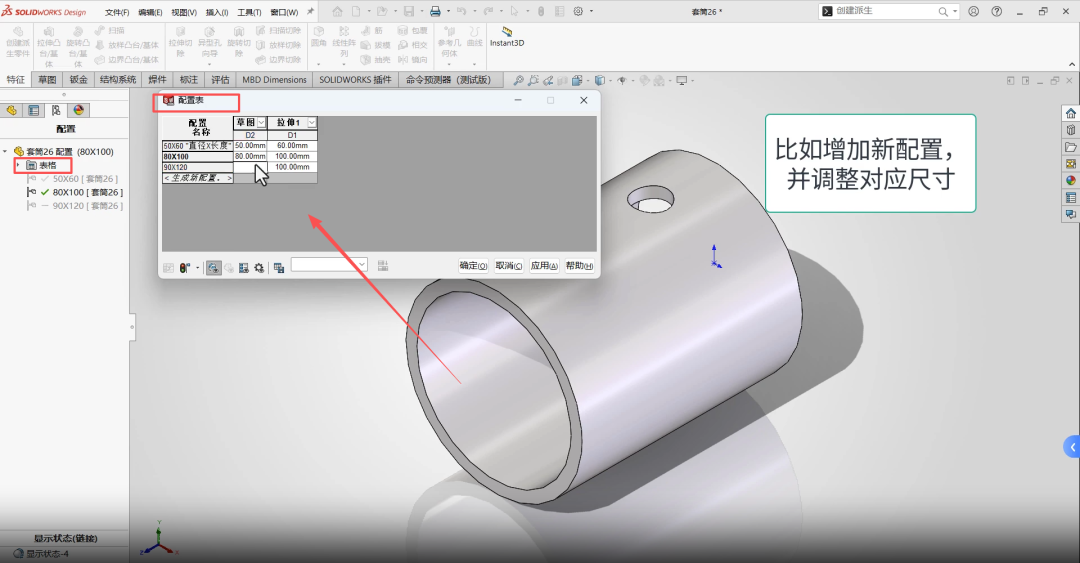Click the gear settings icon in 配置表 dialog
The width and height of the screenshot is (1080, 563).
pos(259,267)
